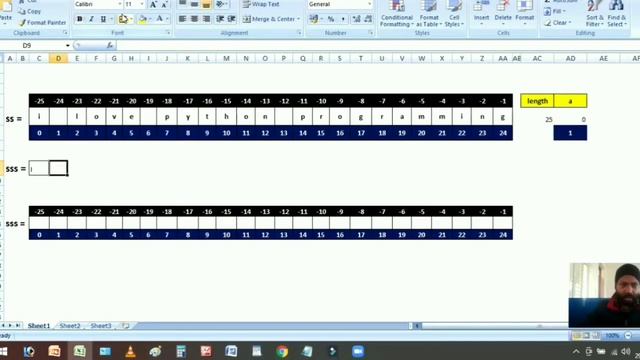640x360 pixels.
Task: Decrease indent in alignment group
Action: 220,19
